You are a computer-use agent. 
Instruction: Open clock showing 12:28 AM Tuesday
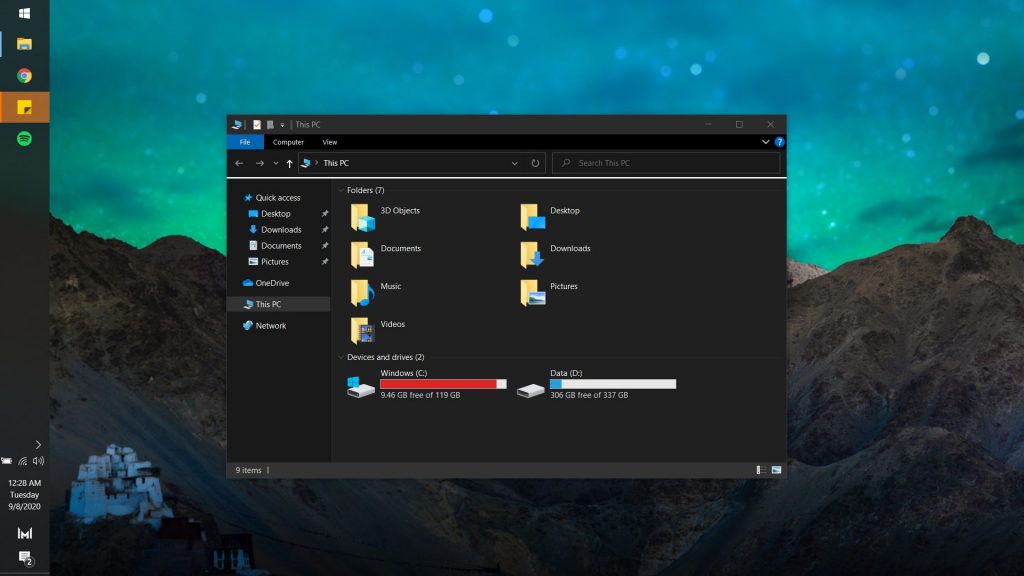click(x=25, y=495)
